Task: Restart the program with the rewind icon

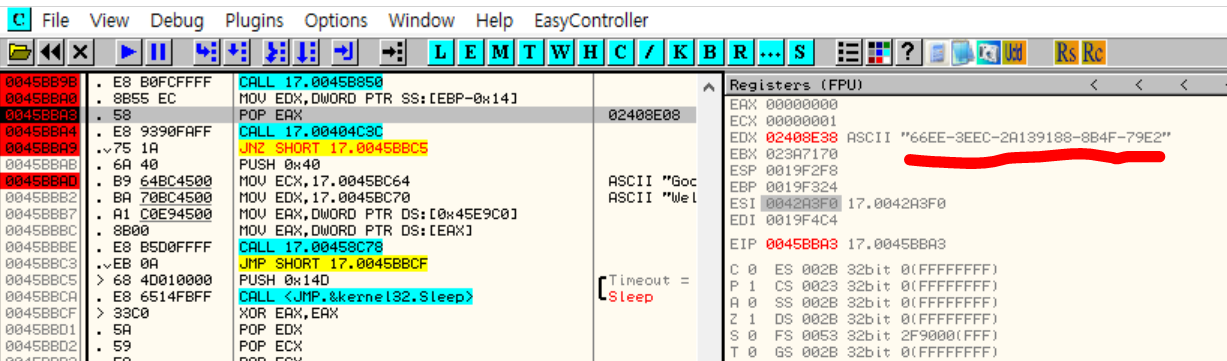Action: coord(51,51)
